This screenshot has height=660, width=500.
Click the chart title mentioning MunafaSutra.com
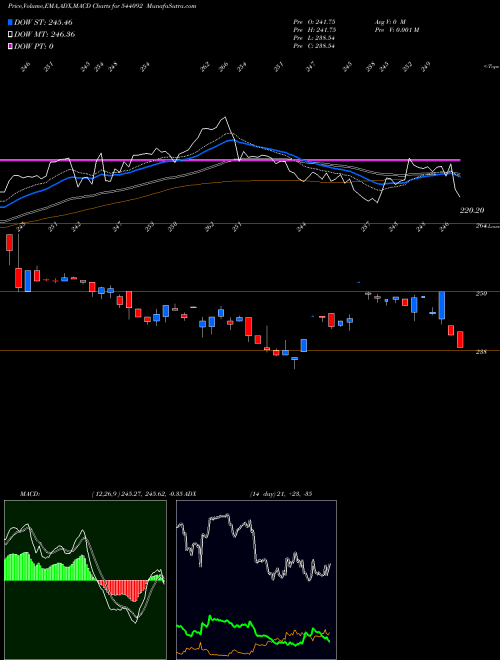102,6
